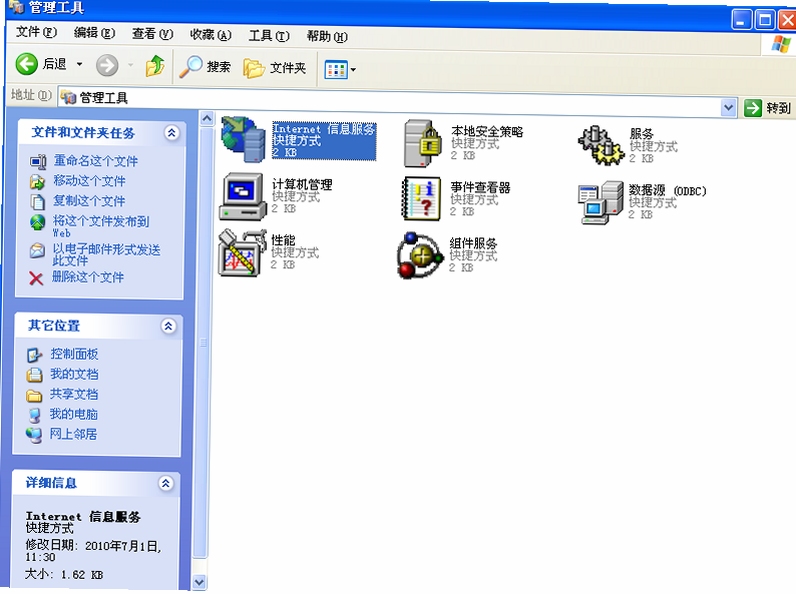Select the 性能 chart icon
Viewport: 796px width, 594px height.
click(x=242, y=252)
